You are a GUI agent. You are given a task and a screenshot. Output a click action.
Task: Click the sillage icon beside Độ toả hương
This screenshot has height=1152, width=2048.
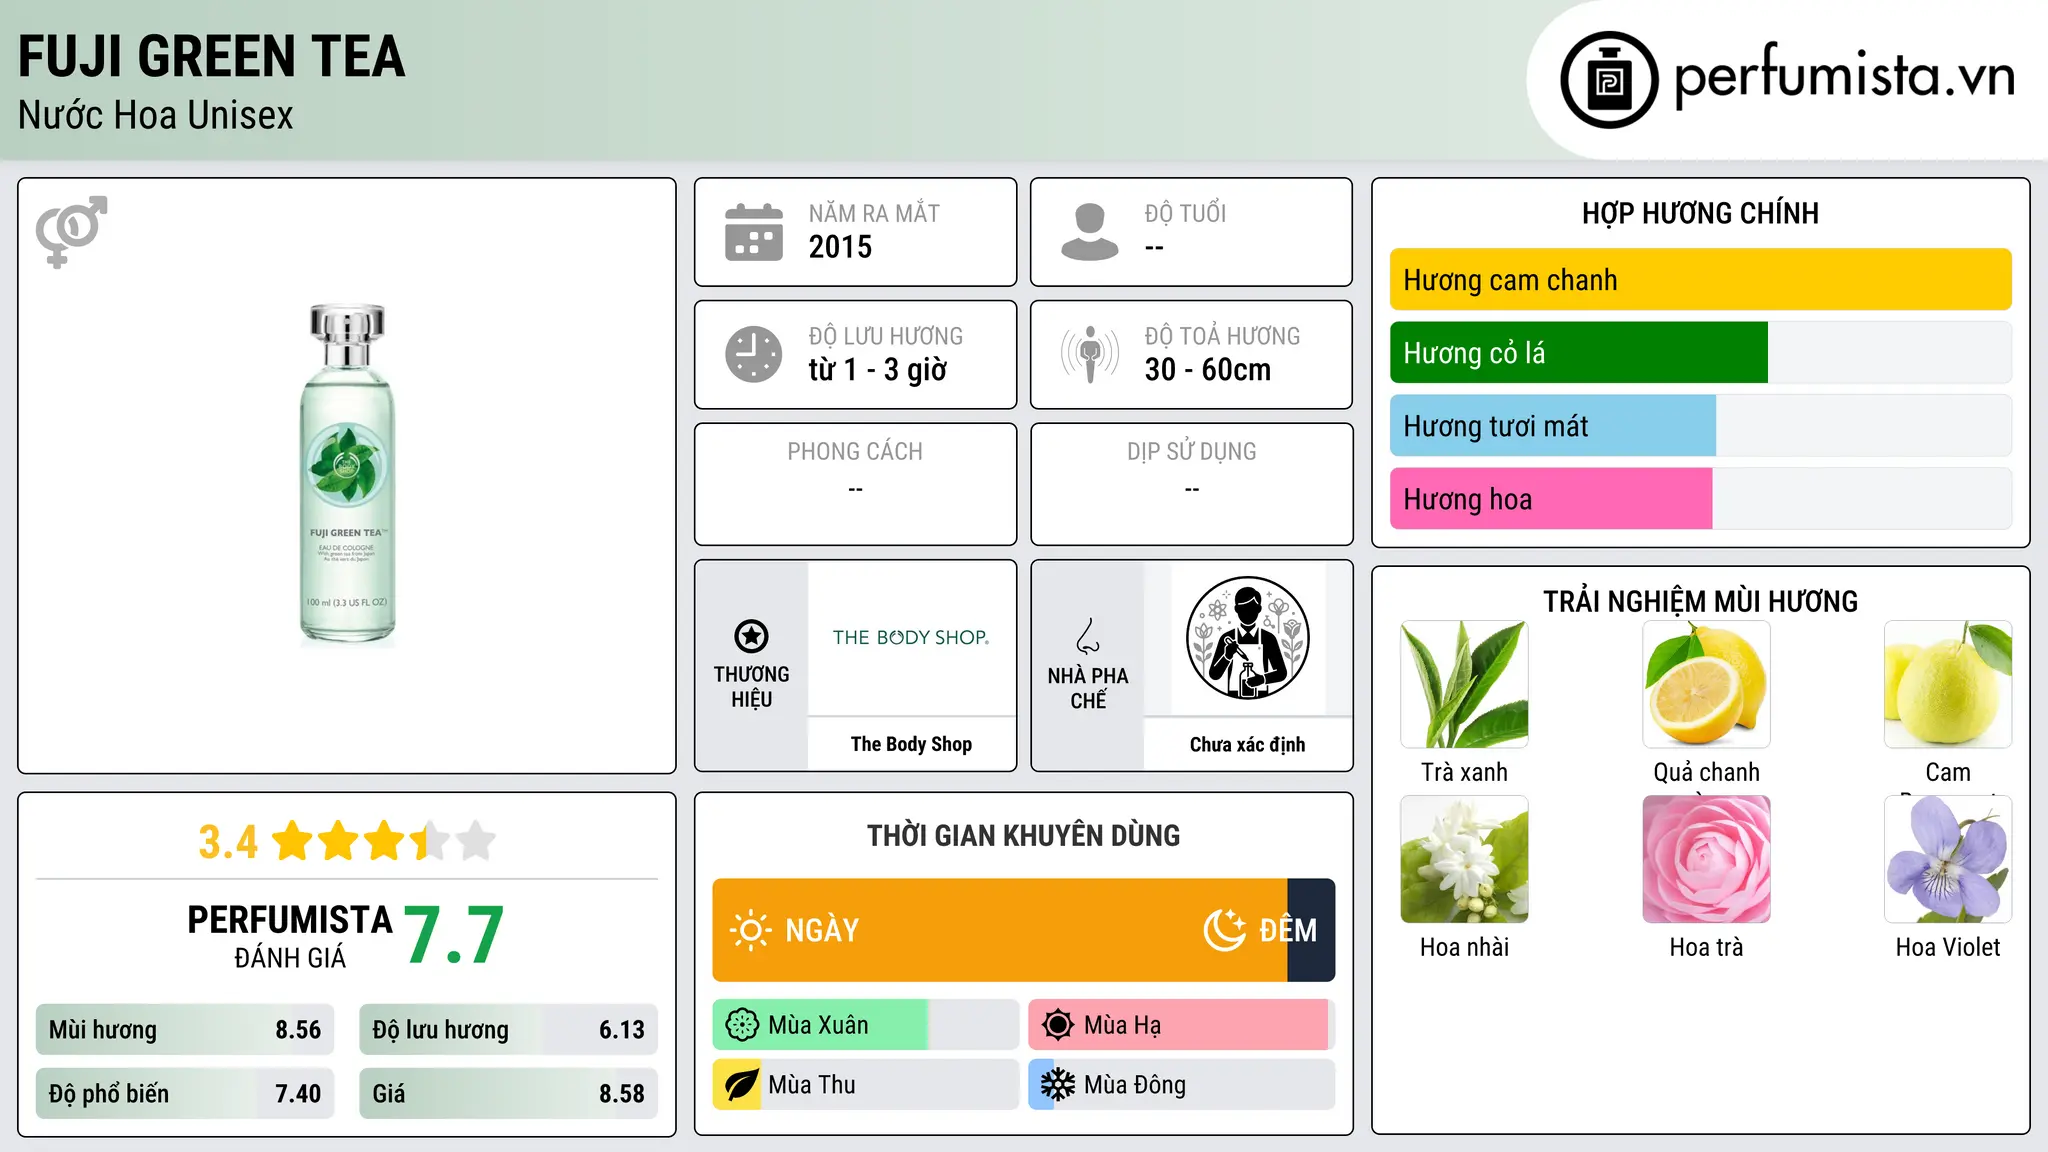[x=1090, y=354]
